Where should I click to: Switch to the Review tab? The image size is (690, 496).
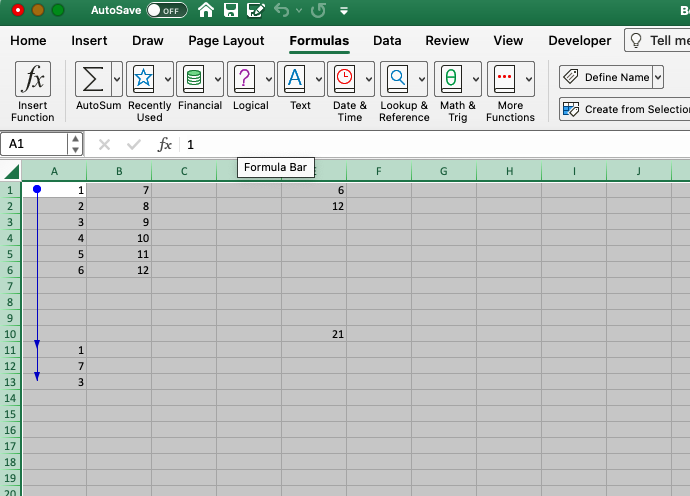[447, 40]
